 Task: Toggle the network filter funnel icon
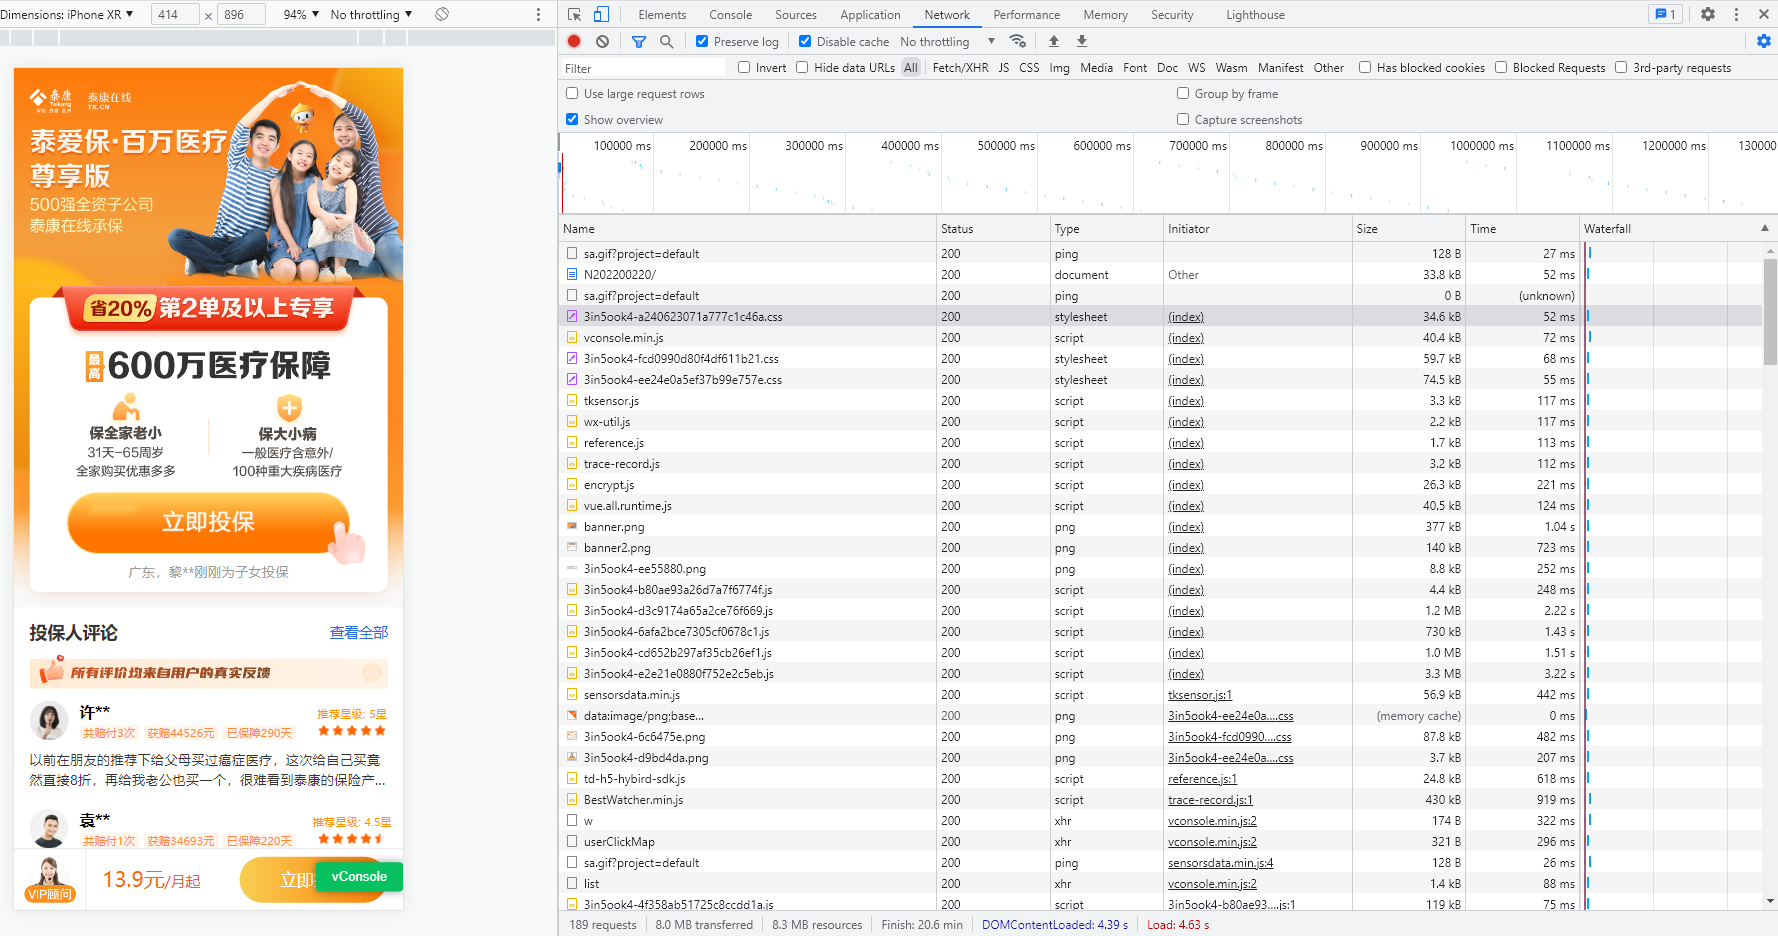[638, 41]
